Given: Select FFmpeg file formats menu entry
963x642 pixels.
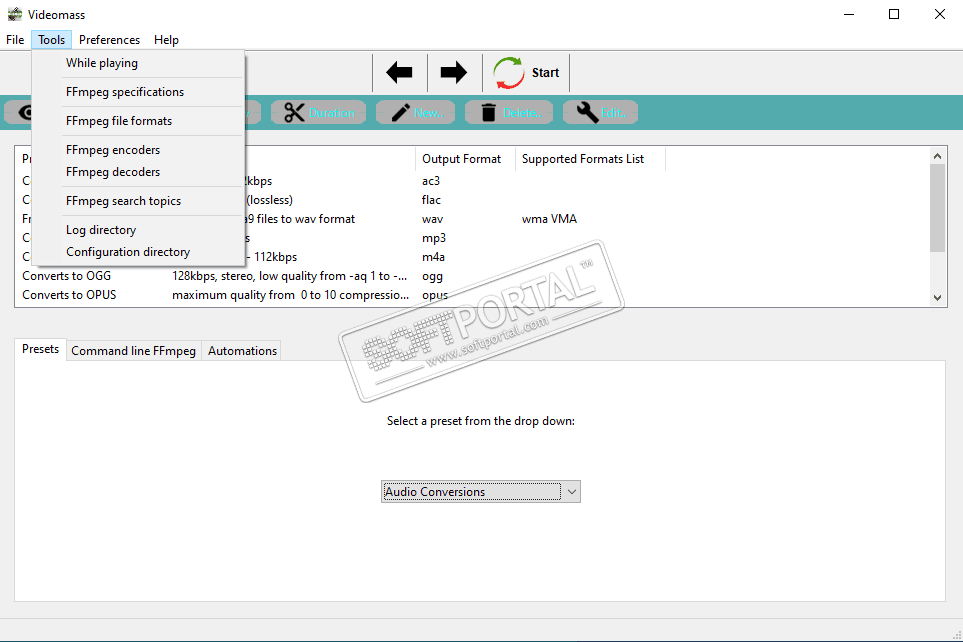Looking at the screenshot, I should tap(138, 120).
